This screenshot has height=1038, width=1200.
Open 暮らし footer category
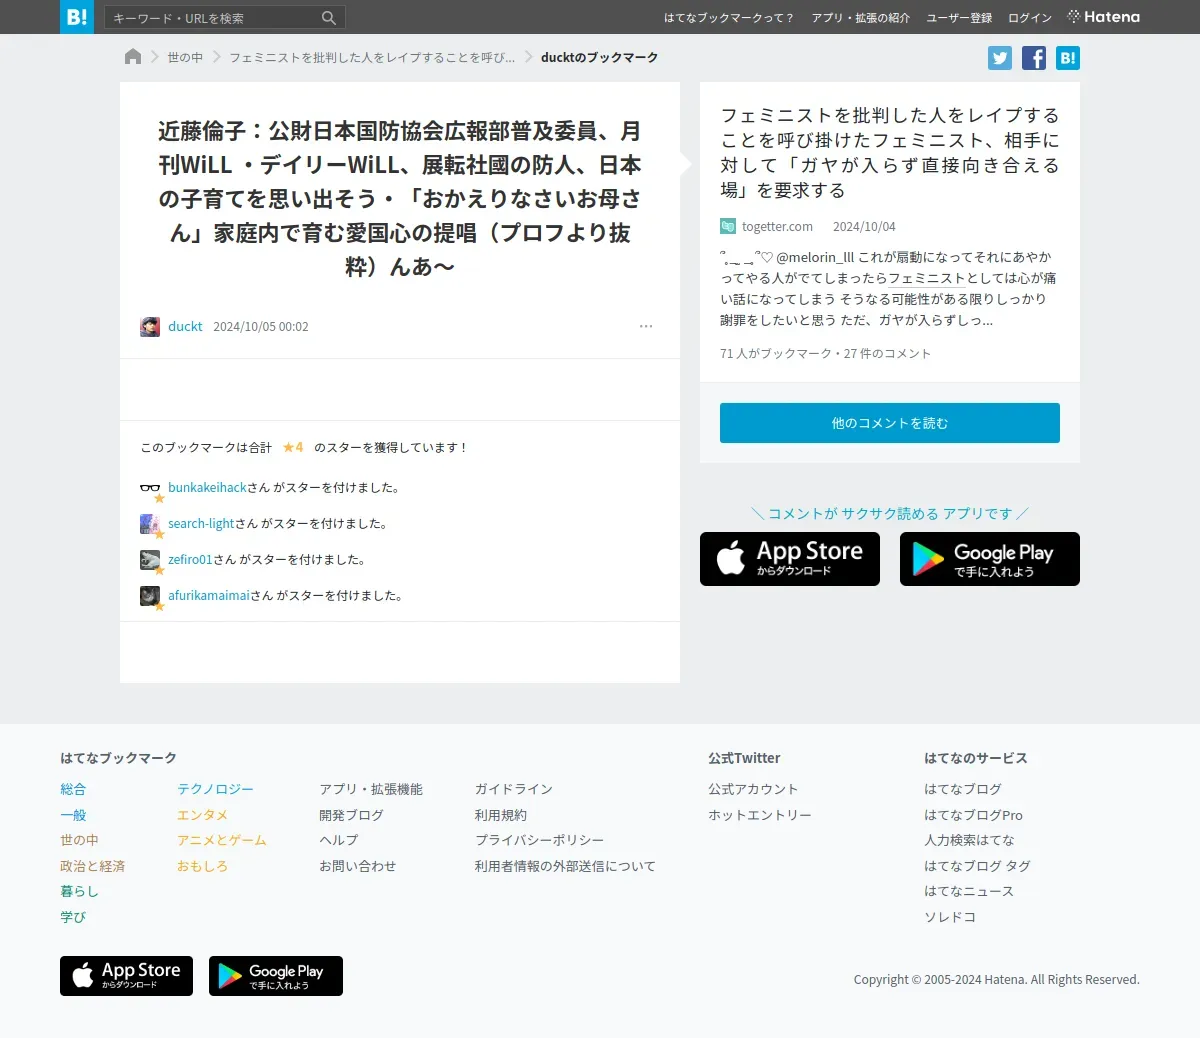[79, 892]
